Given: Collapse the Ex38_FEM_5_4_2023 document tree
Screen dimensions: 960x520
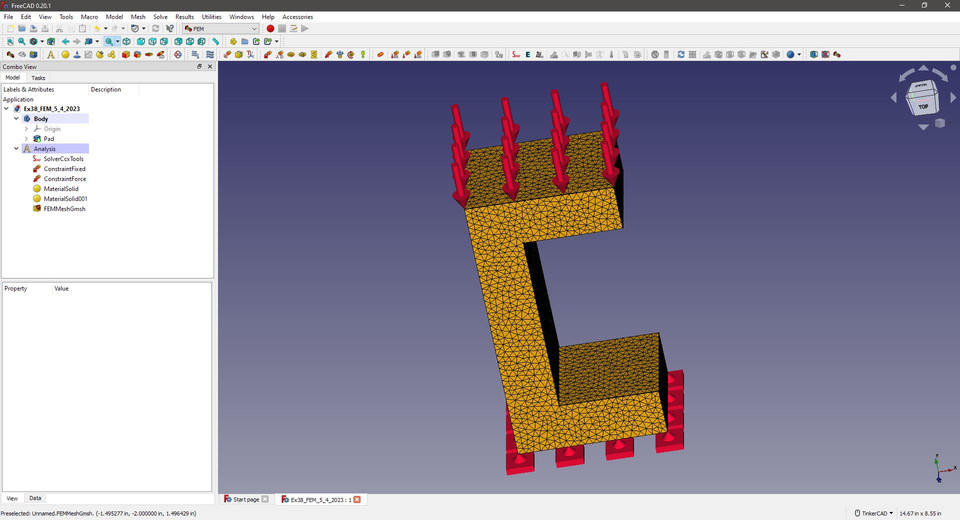Looking at the screenshot, I should click(x=7, y=108).
